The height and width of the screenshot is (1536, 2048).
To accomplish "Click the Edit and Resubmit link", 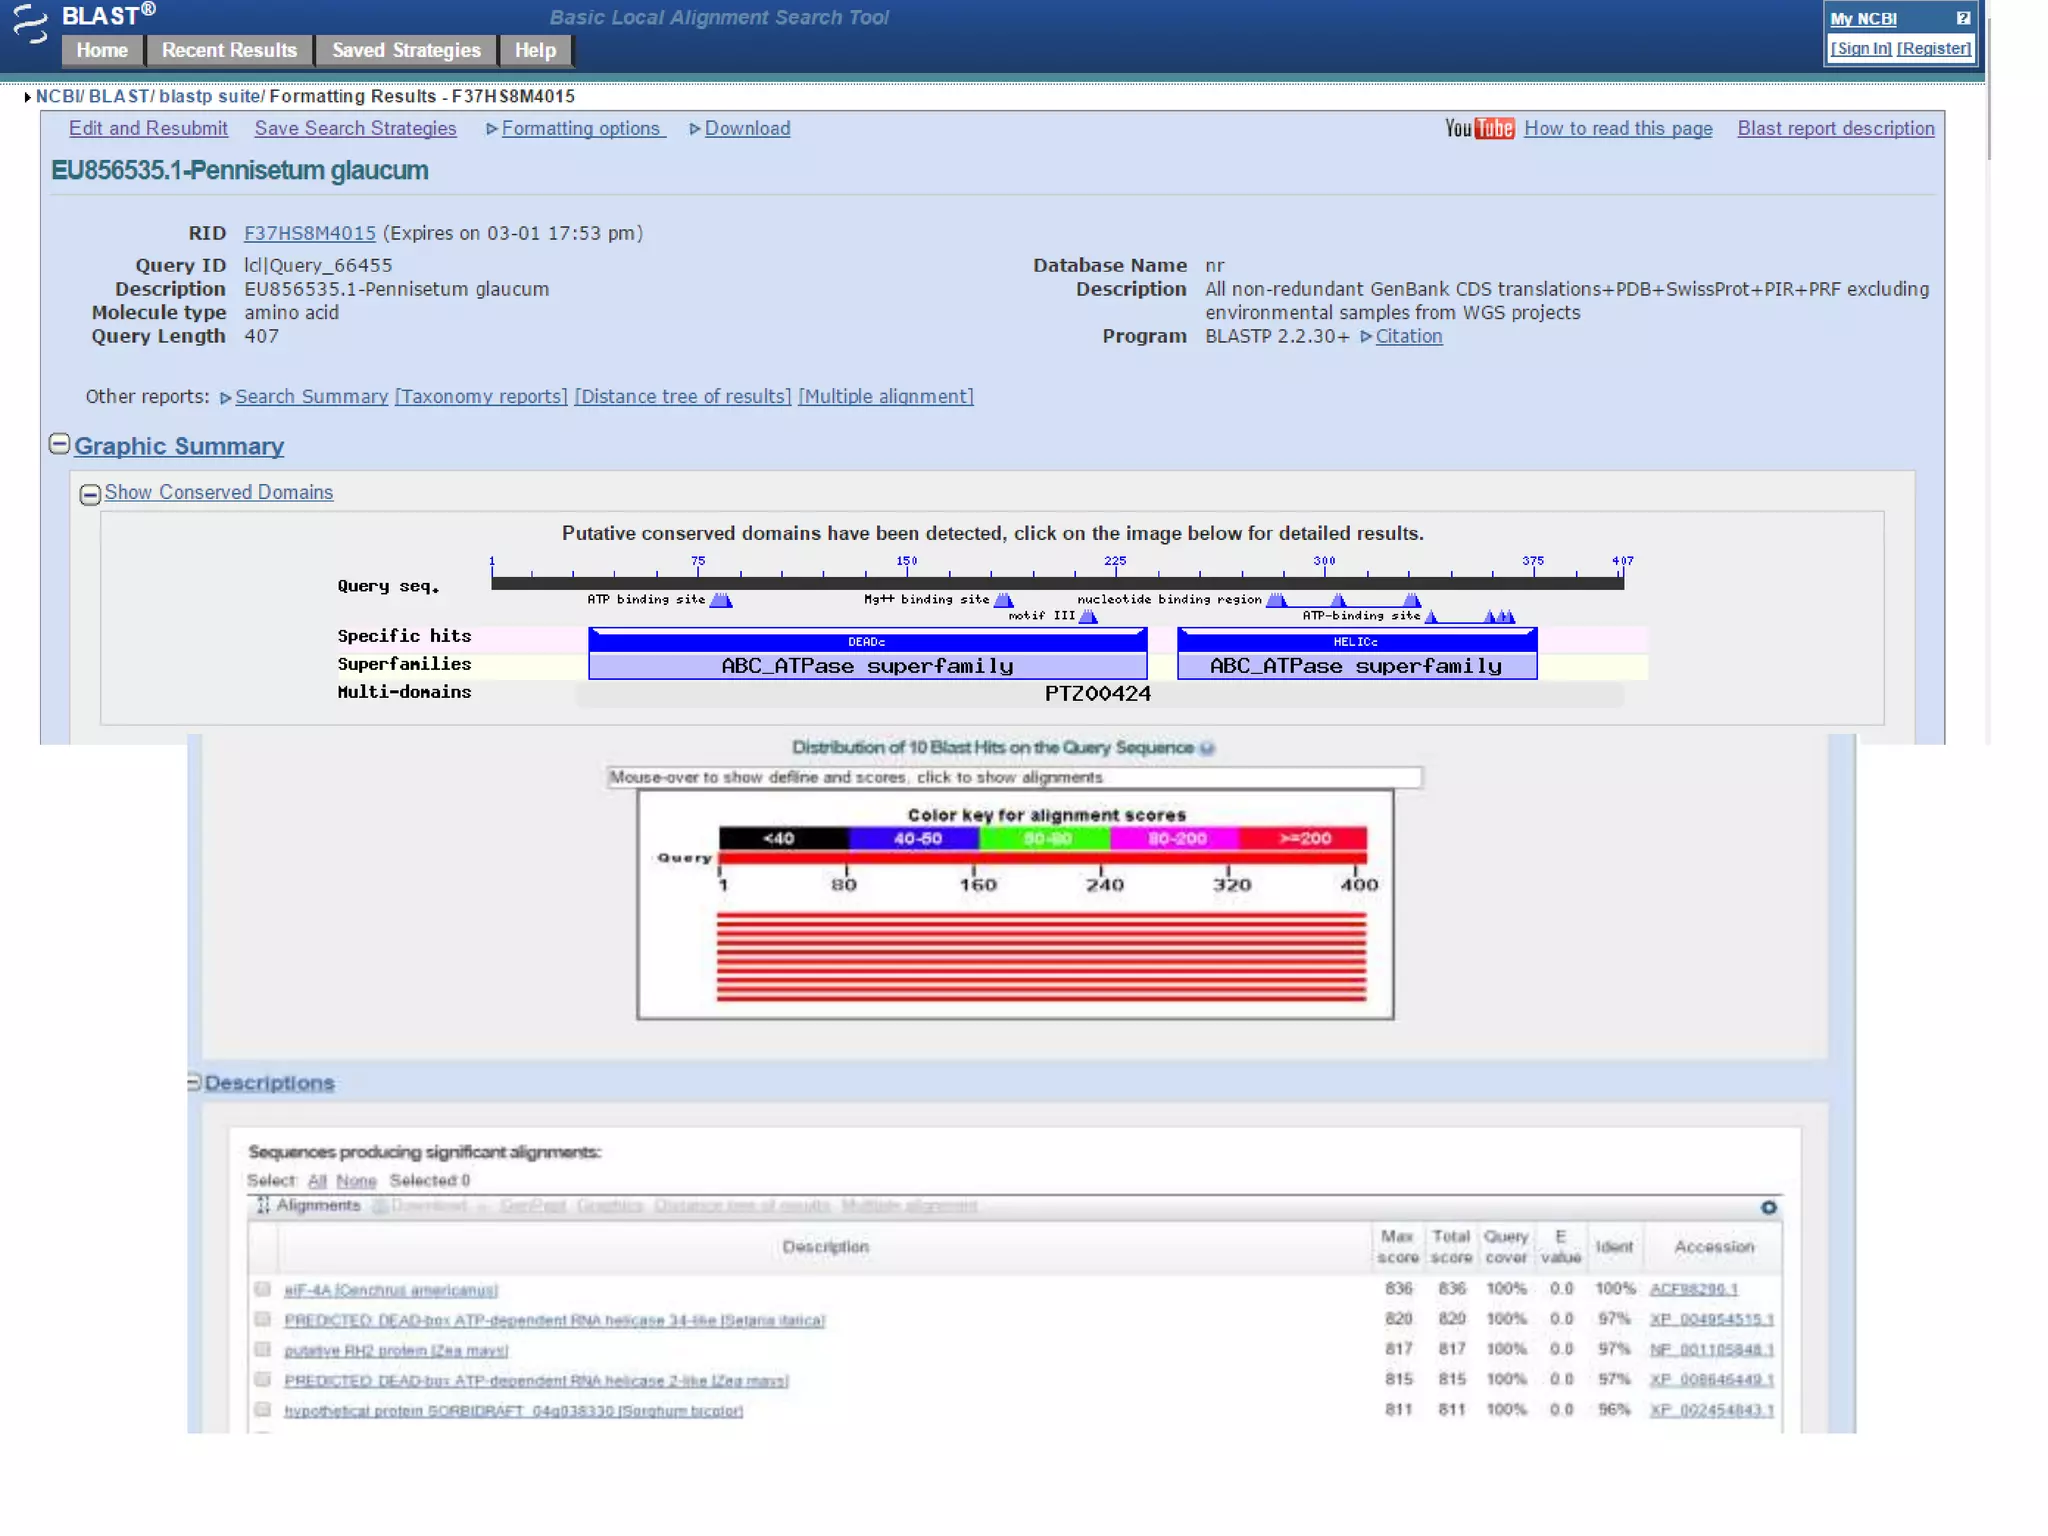I will 148,129.
